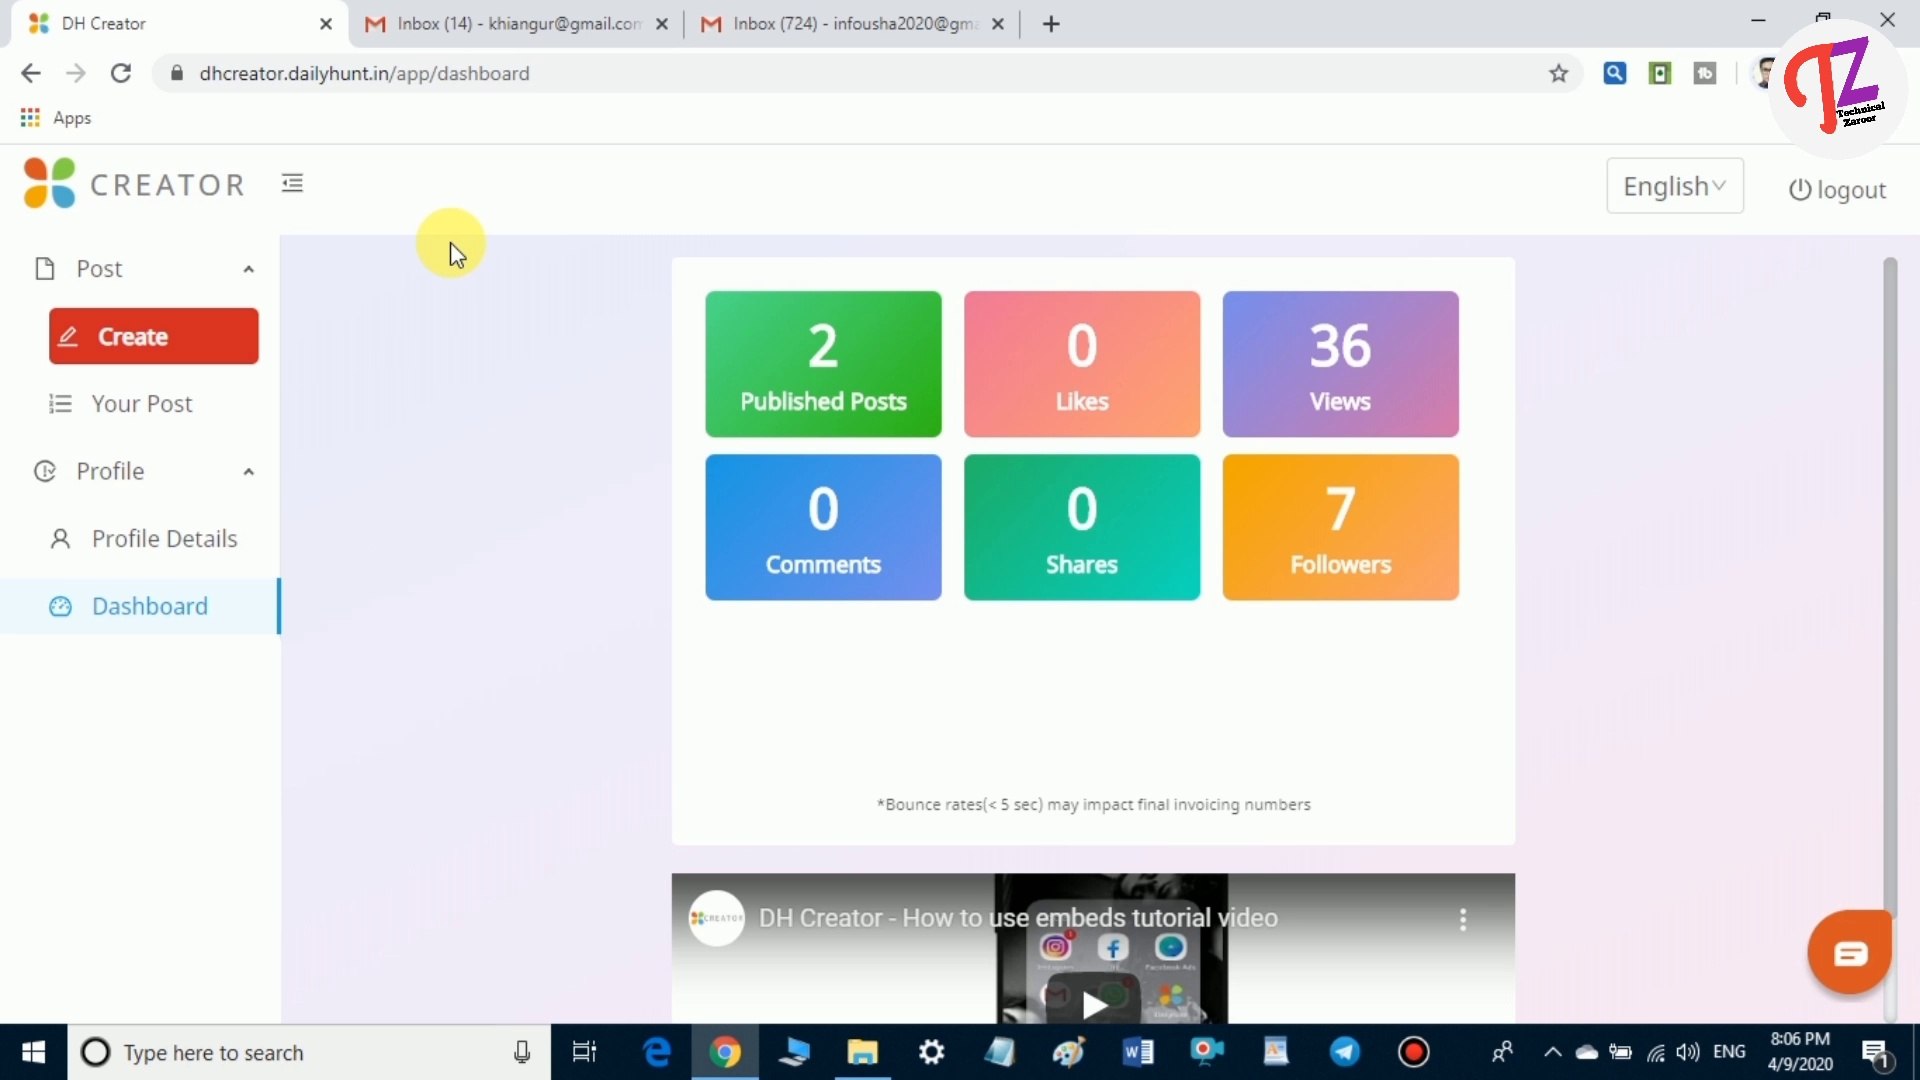Image resolution: width=1920 pixels, height=1080 pixels.
Task: Open Your Post in sidebar
Action: click(x=142, y=404)
